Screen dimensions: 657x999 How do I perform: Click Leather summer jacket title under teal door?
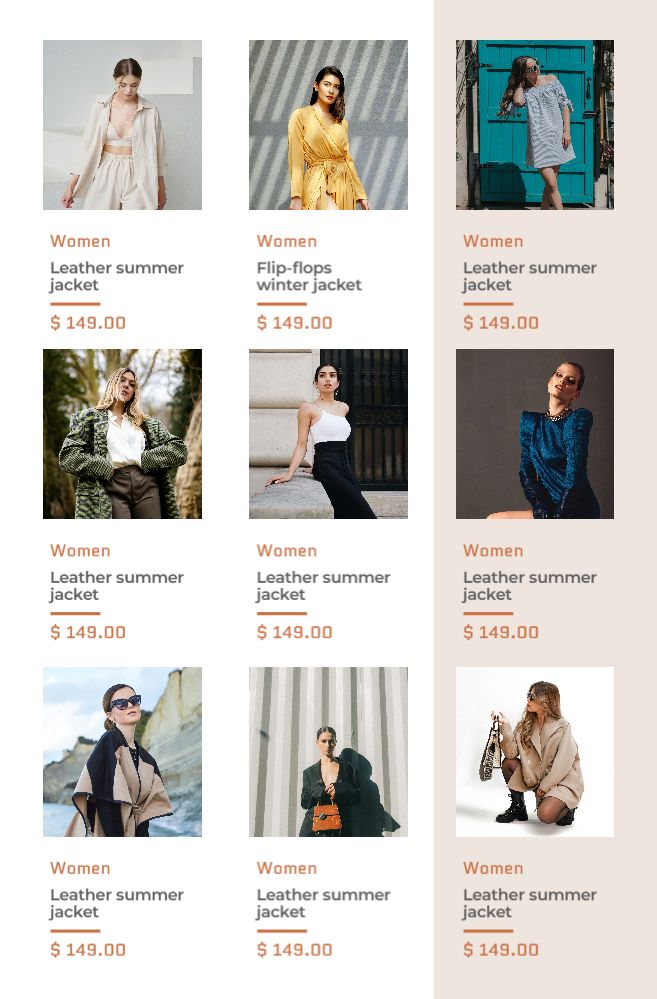pyautogui.click(x=530, y=277)
